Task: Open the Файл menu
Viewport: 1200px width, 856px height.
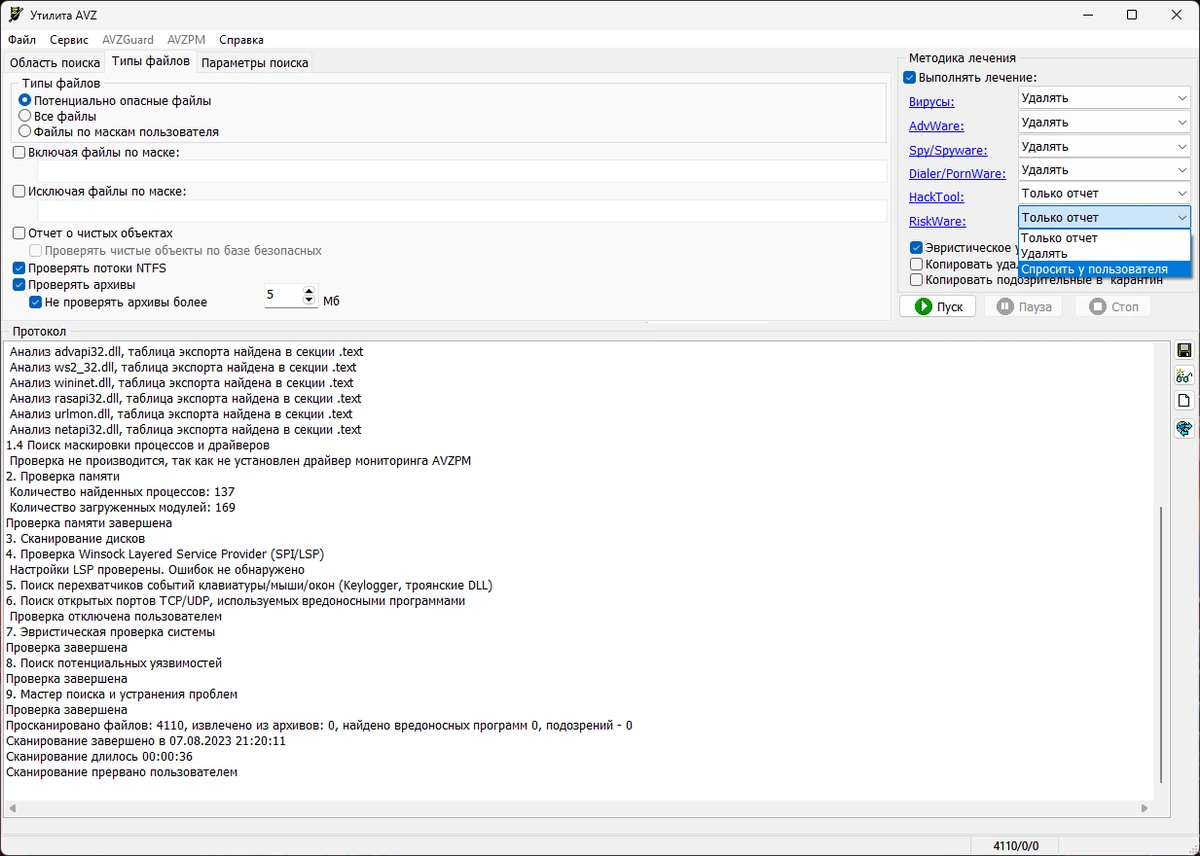Action: (x=22, y=40)
